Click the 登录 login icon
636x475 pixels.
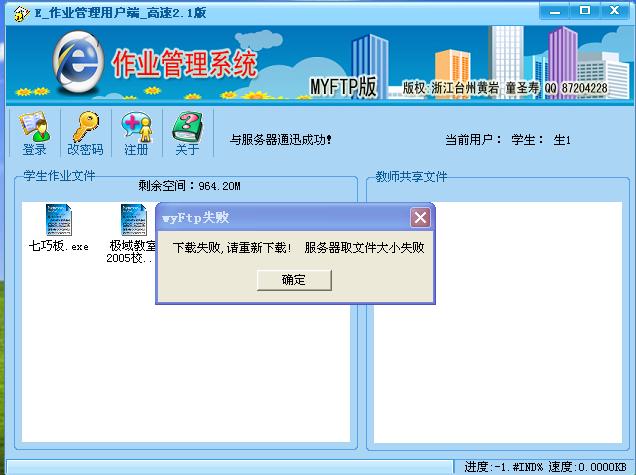(34, 133)
